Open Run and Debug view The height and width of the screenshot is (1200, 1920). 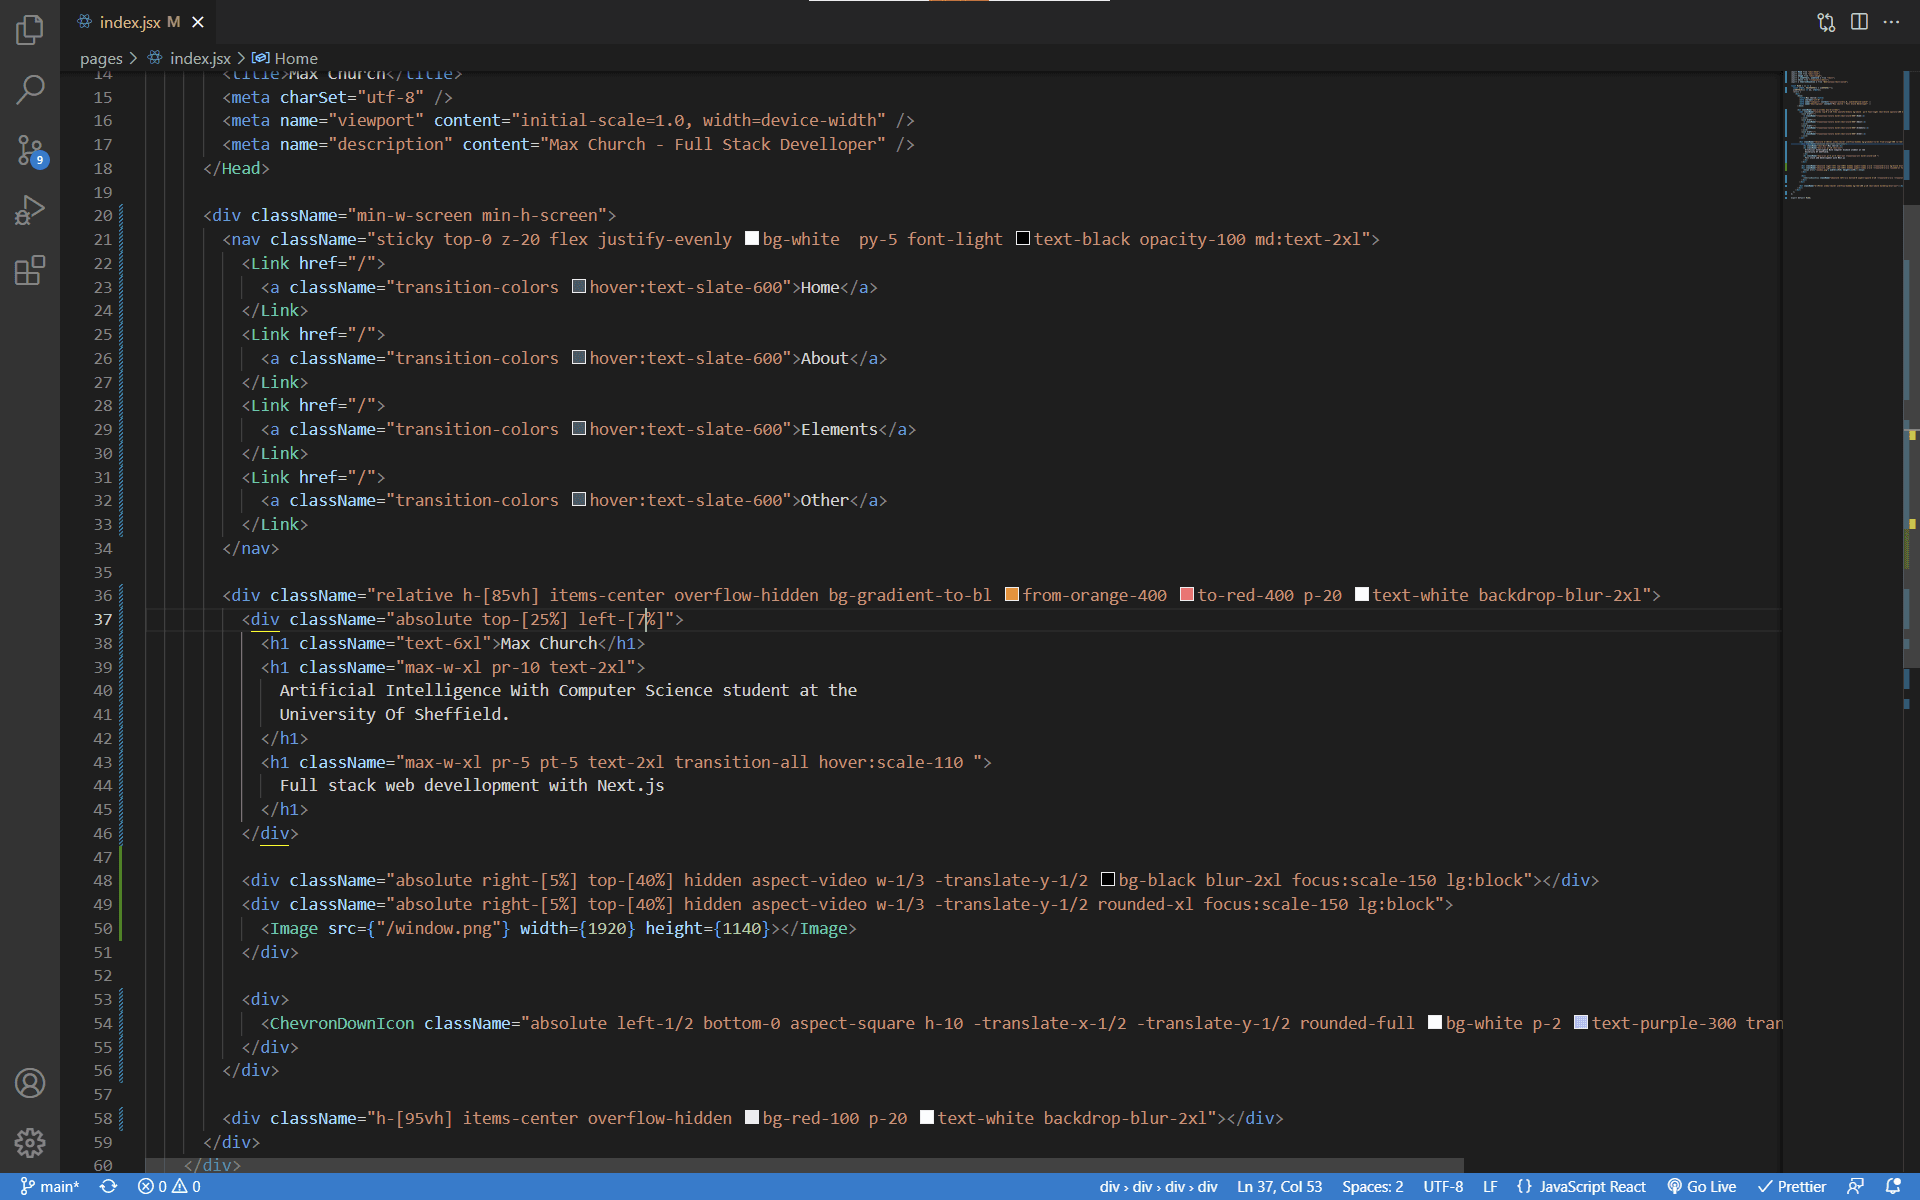click(x=30, y=210)
